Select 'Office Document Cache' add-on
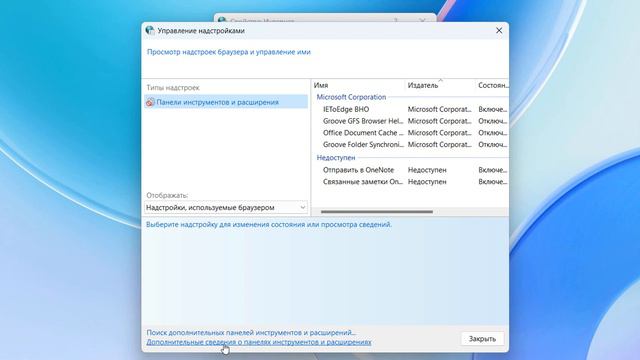 click(x=363, y=133)
